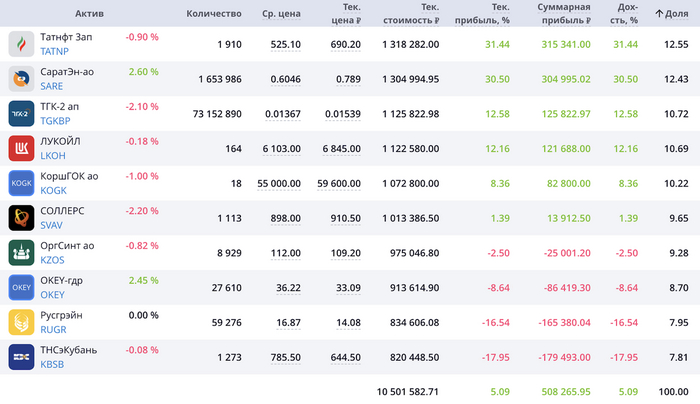This screenshot has width=700, height=404.
Task: Click the СОЛЛЕРС black logo icon
Action: coord(22,218)
